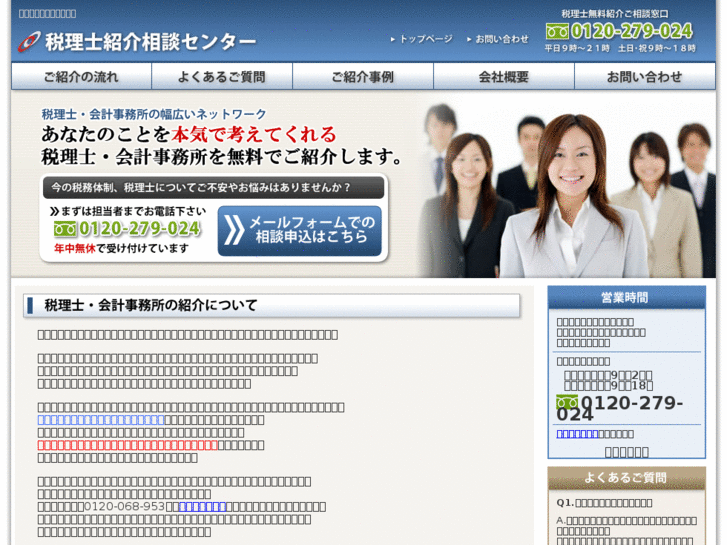Click the 税理士・会計事務所の紹介について section heading
The image size is (727, 545).
[x=272, y=305]
